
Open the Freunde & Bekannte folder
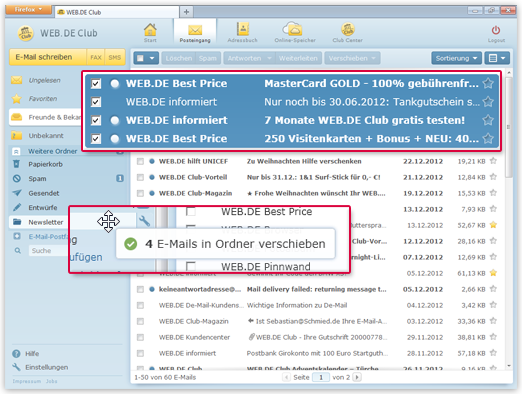46,117
